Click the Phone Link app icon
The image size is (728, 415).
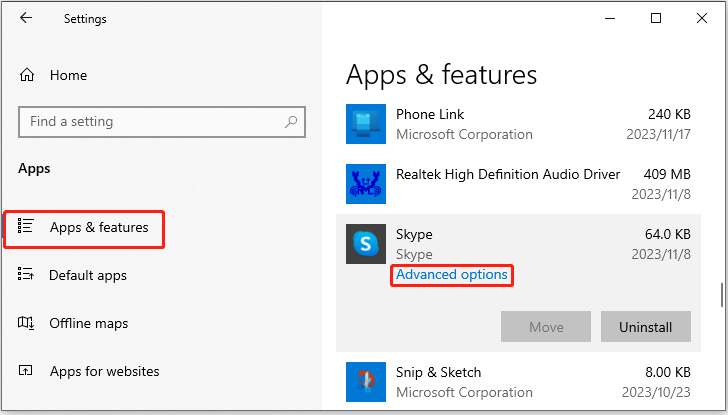tap(366, 124)
